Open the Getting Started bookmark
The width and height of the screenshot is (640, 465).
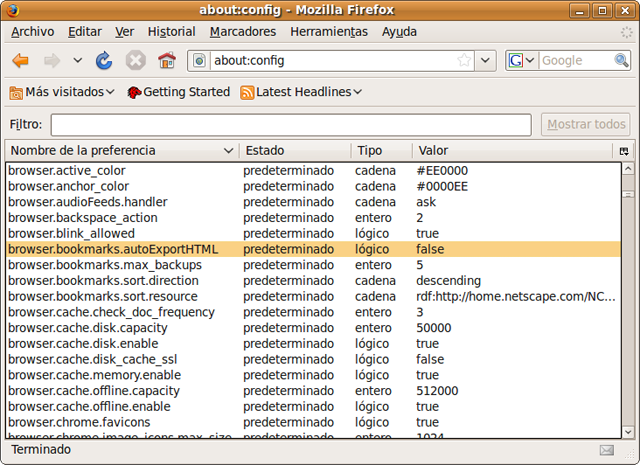tap(179, 92)
